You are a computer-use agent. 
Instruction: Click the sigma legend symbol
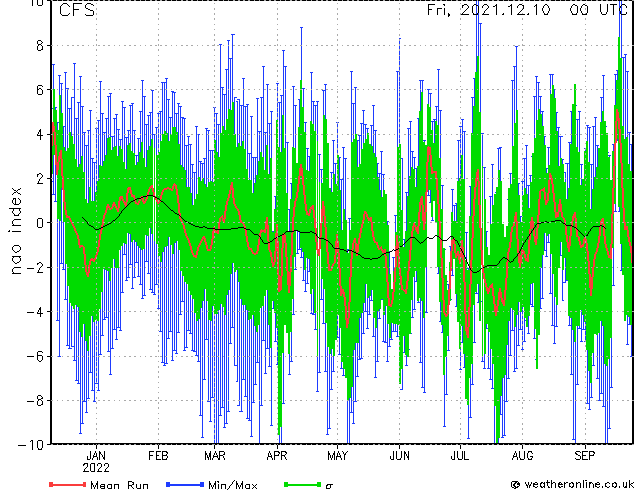pos(329,486)
